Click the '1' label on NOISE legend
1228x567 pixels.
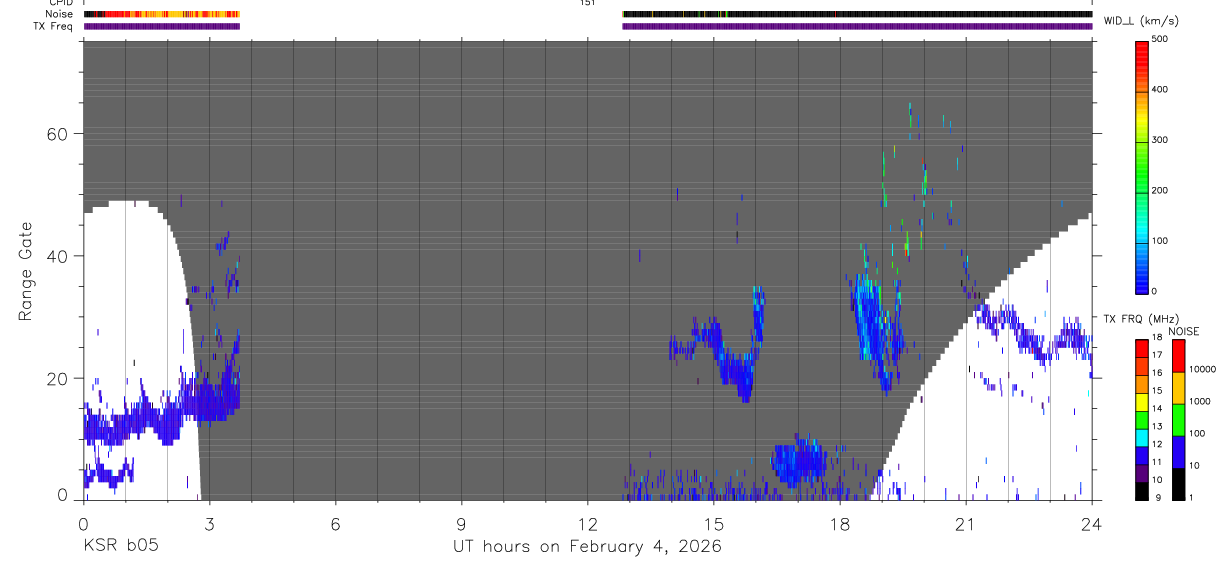[x=1192, y=497]
